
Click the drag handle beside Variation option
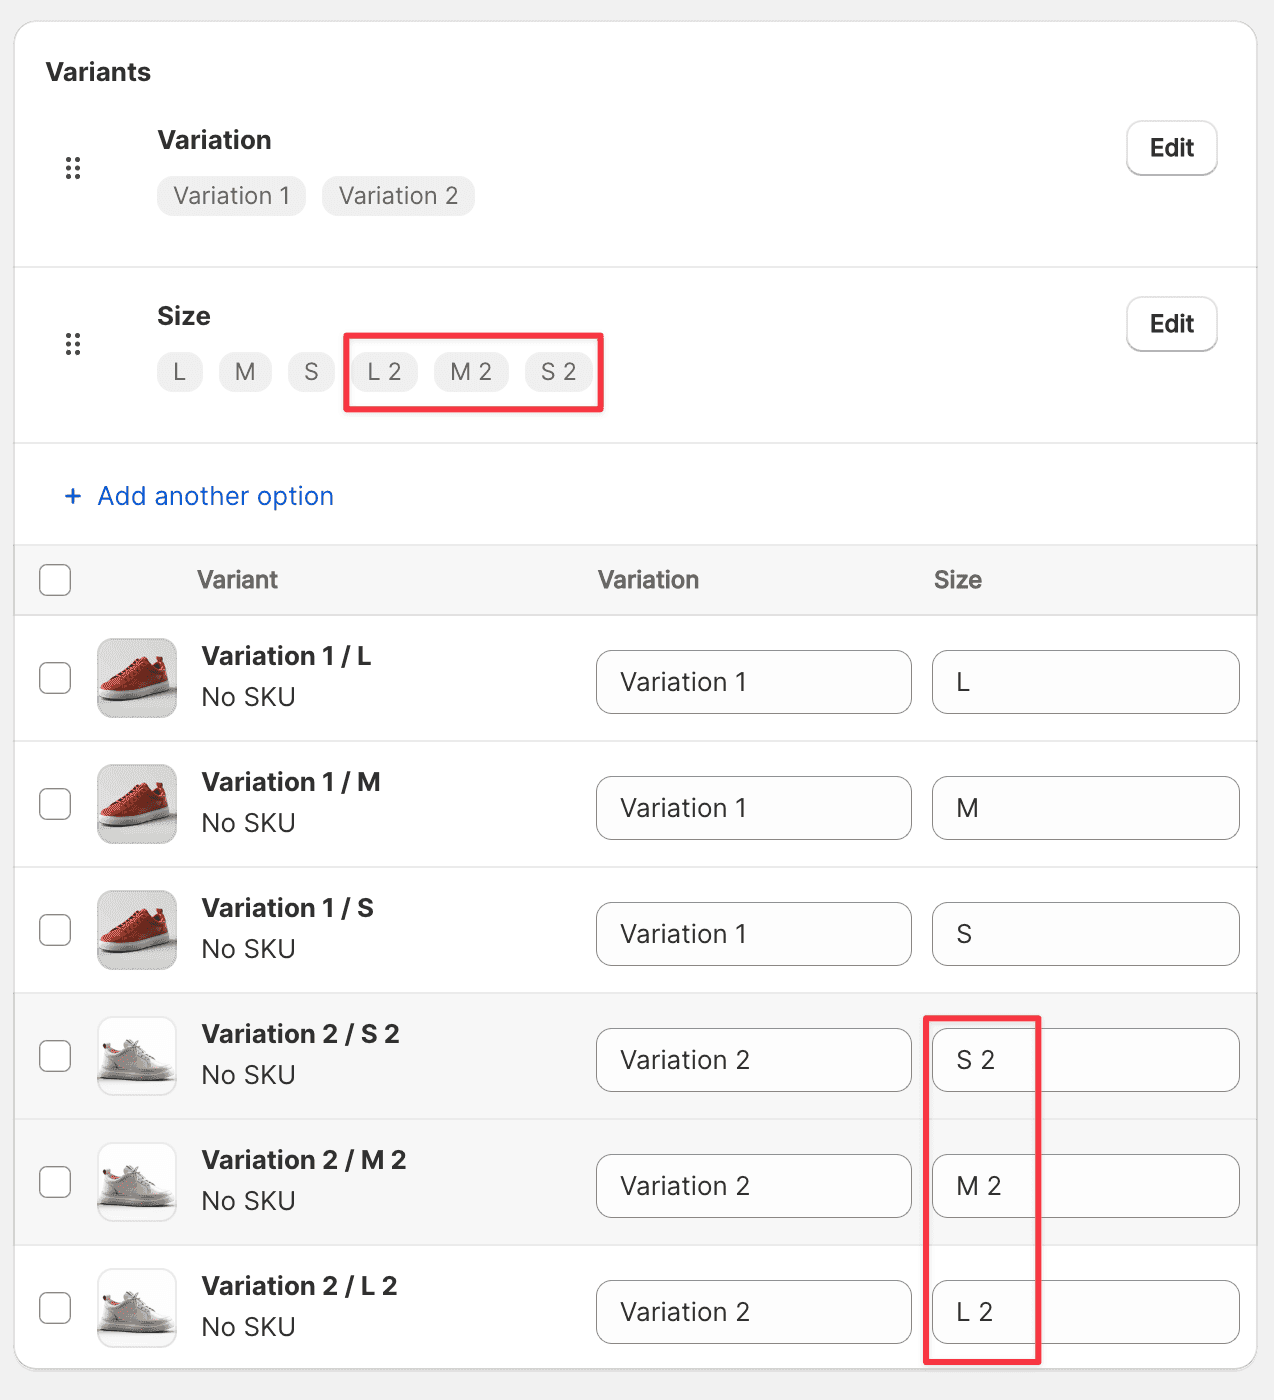click(73, 168)
